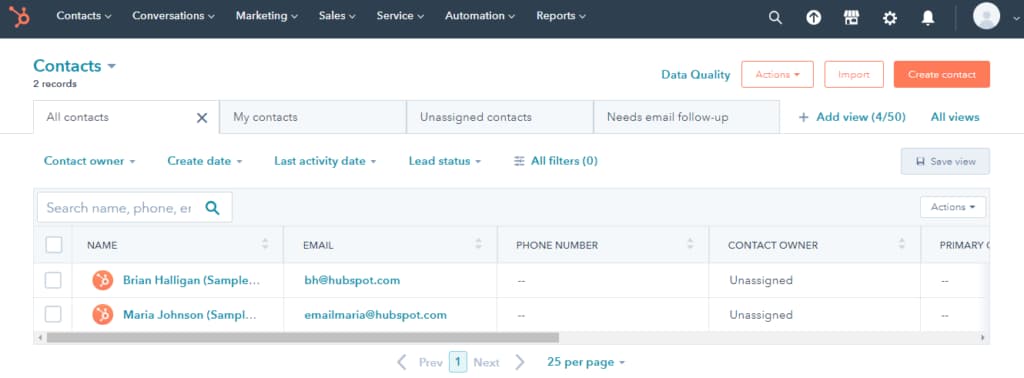The image size is (1024, 378).
Task: Tick the select-all contacts checkbox
Action: tap(54, 245)
